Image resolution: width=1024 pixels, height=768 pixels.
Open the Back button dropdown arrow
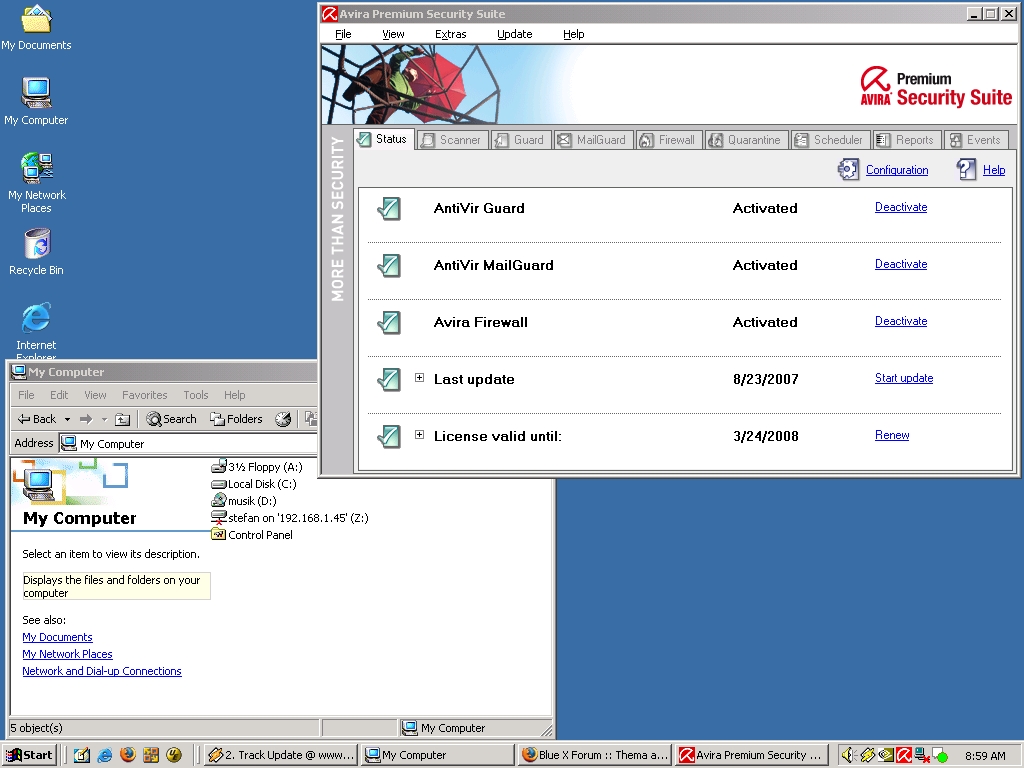click(67, 419)
